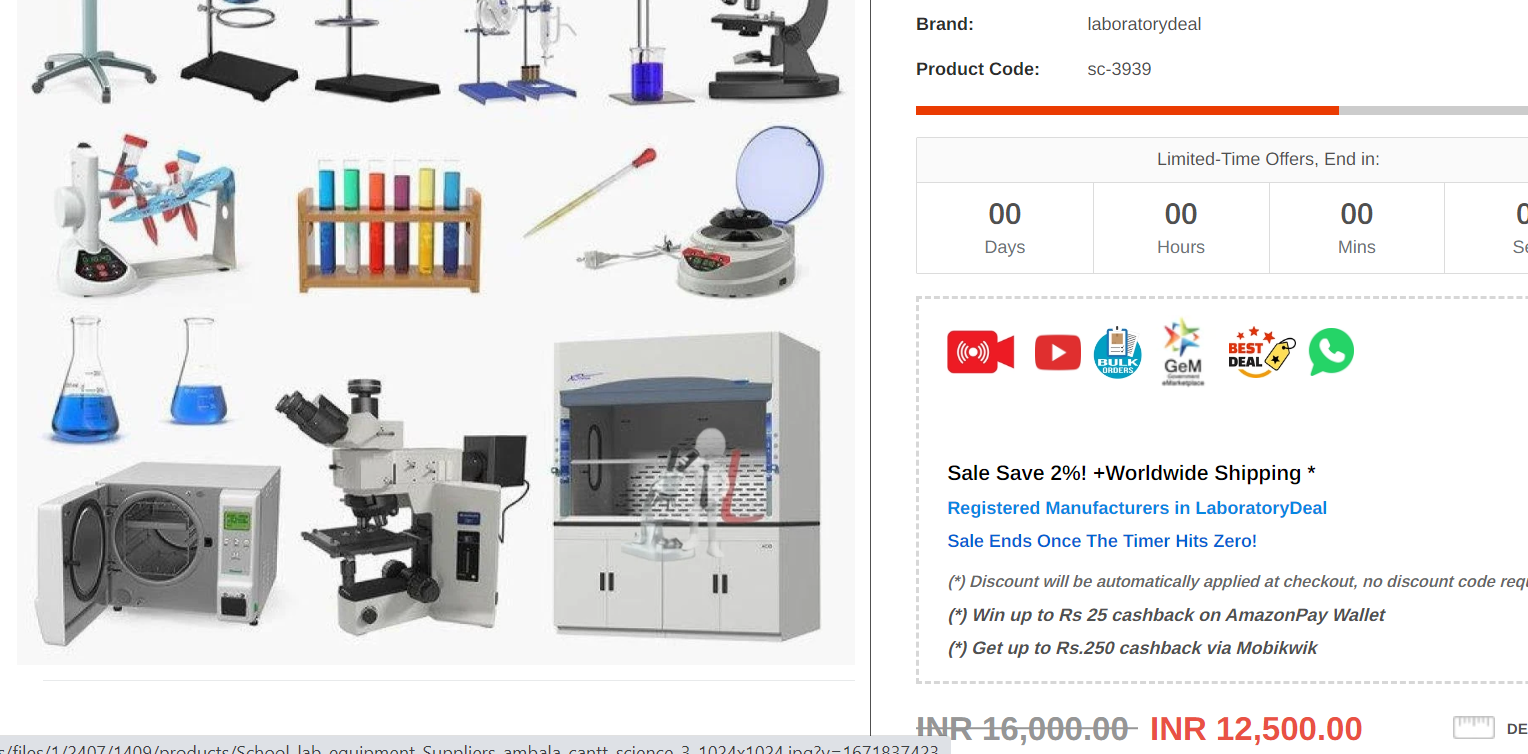Click the ruler size guide icon
Screen dimensions: 1528x754
pyautogui.click(x=1473, y=728)
